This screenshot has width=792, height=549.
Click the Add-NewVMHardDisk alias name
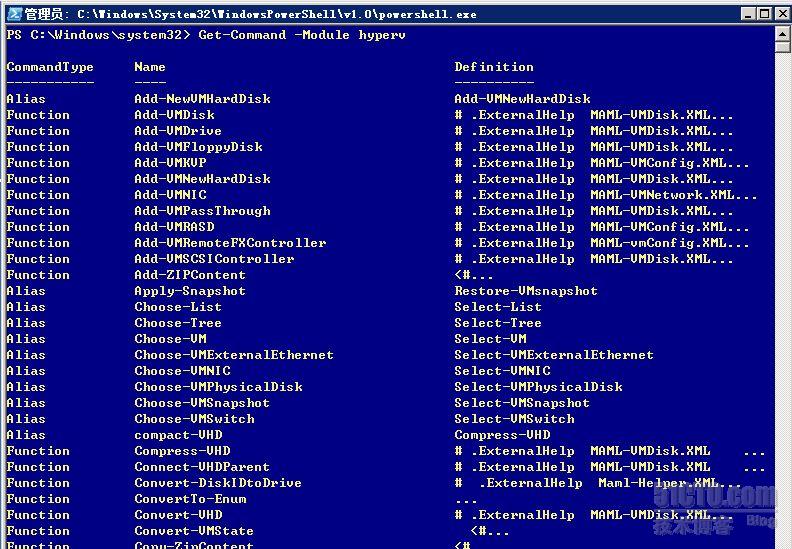[x=202, y=99]
